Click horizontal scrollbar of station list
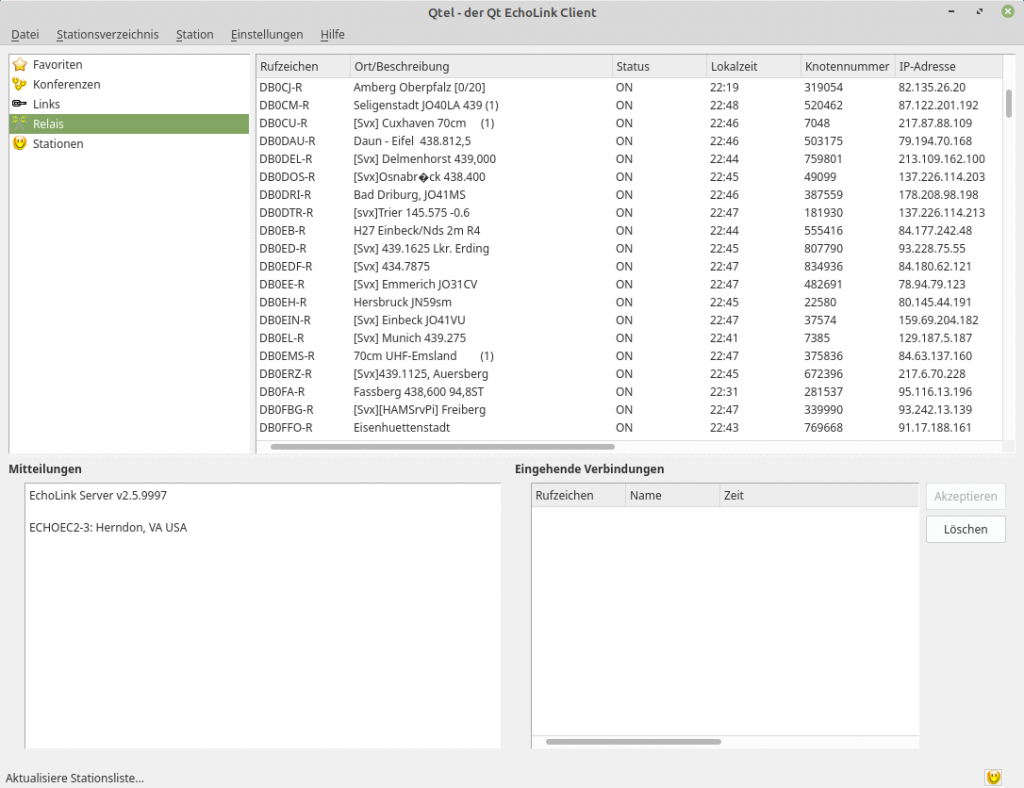Screen dimensions: 1024x788 pos(442,447)
